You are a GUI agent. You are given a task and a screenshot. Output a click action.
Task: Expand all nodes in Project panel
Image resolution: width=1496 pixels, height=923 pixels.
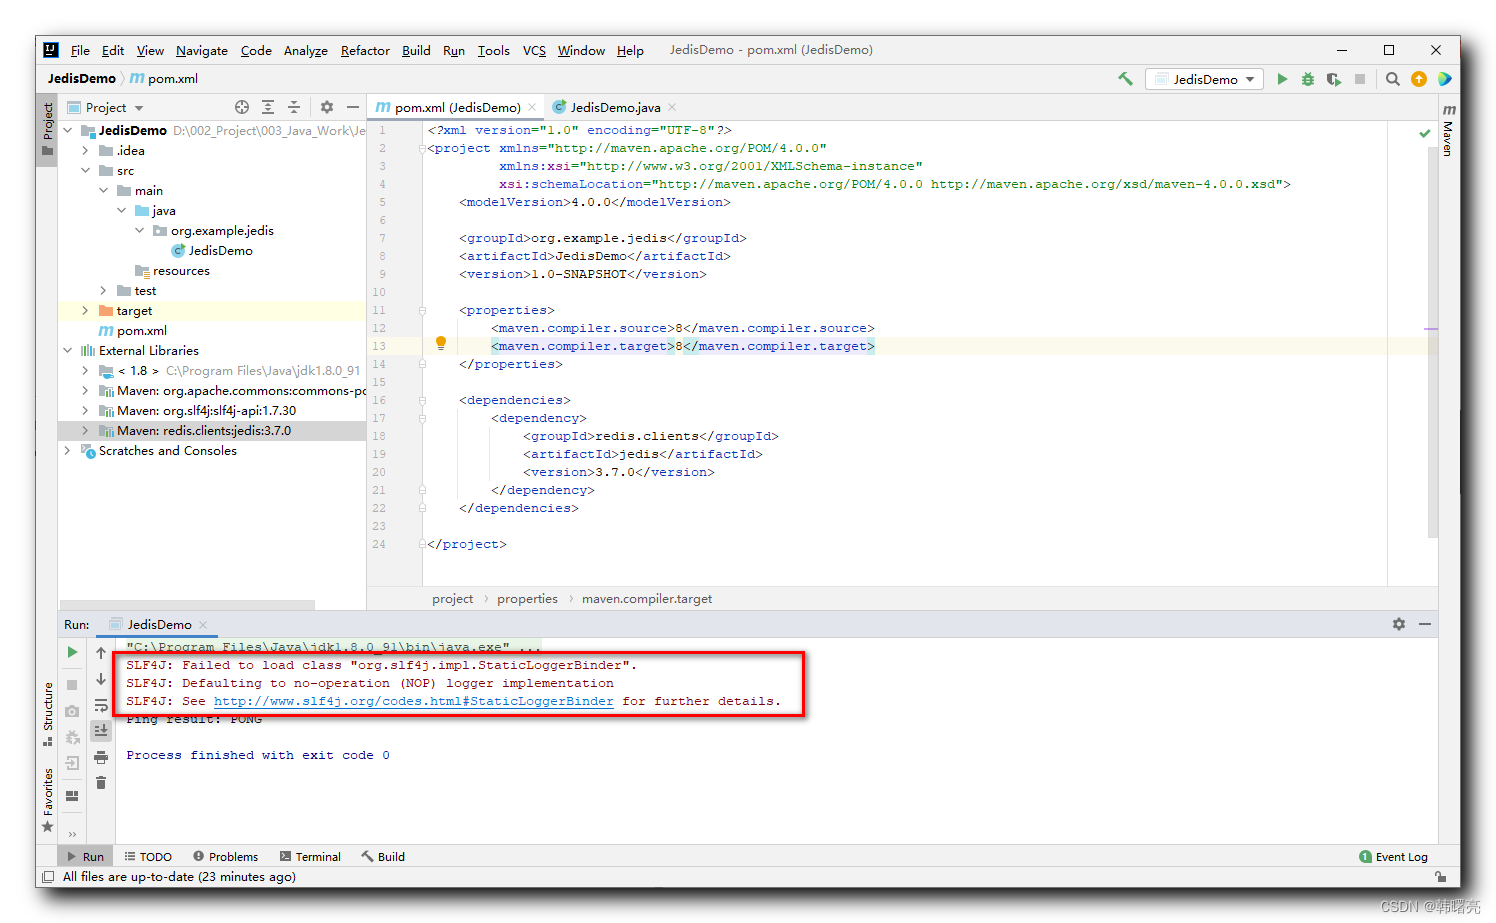click(268, 107)
